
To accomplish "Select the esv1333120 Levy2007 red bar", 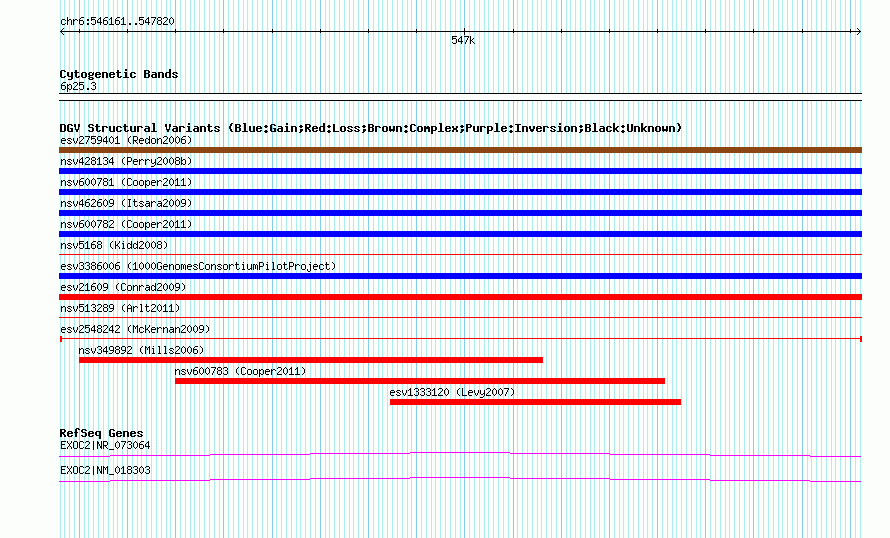I will [535, 402].
